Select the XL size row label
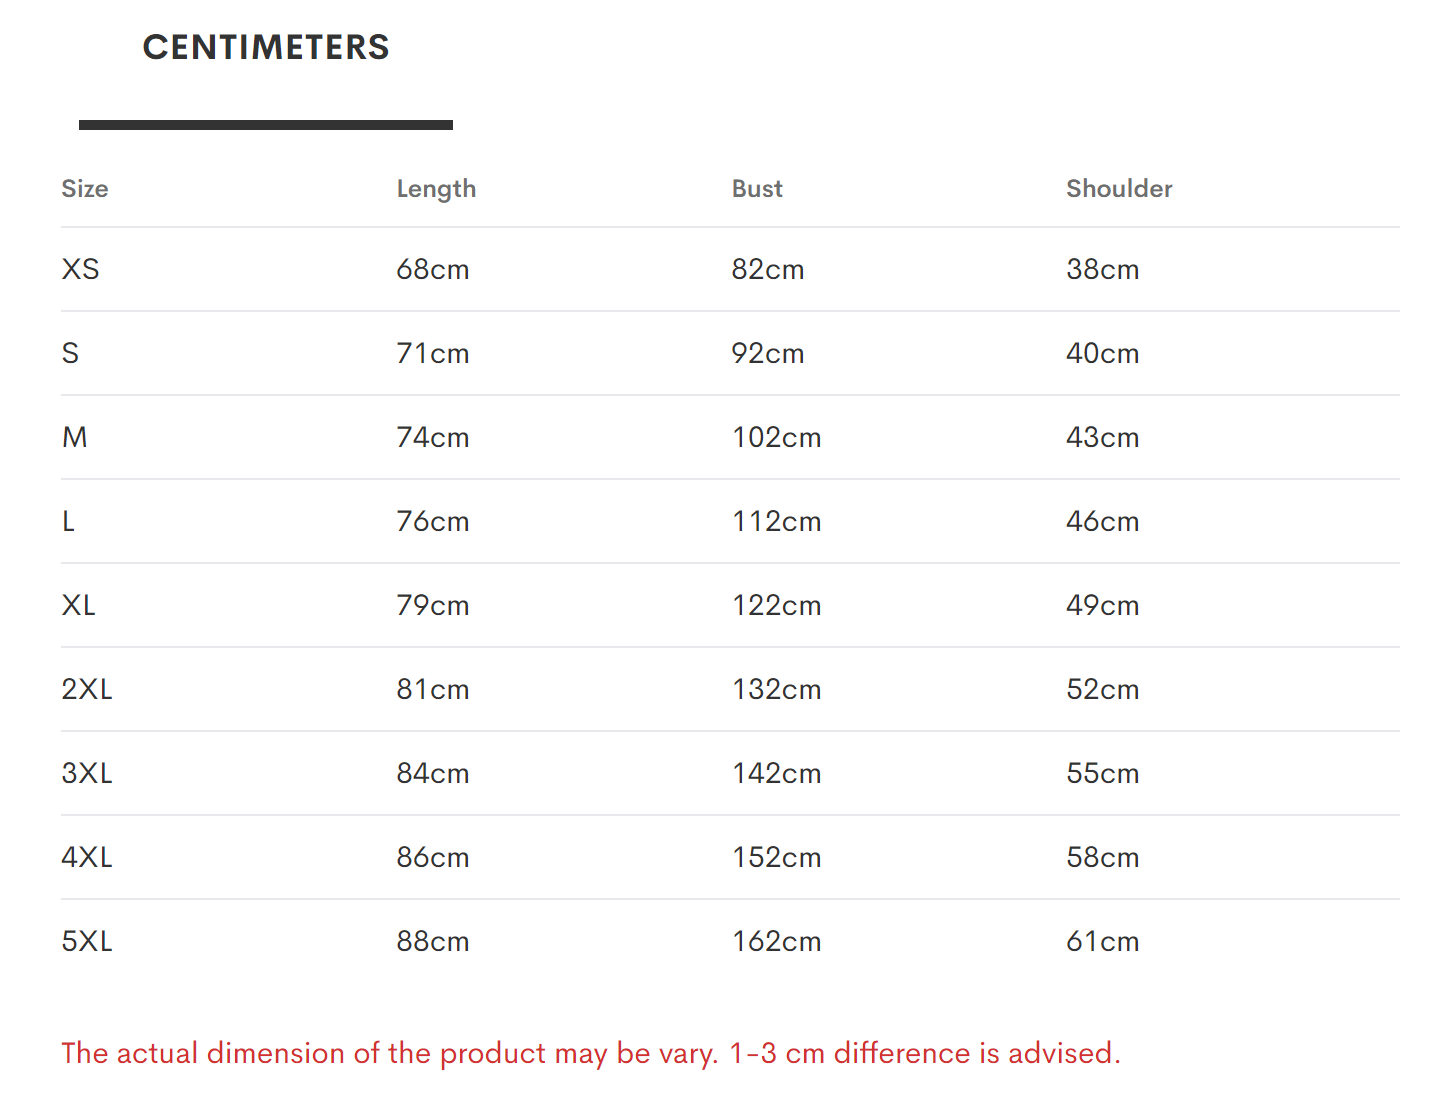1442x1096 pixels. pyautogui.click(x=79, y=606)
